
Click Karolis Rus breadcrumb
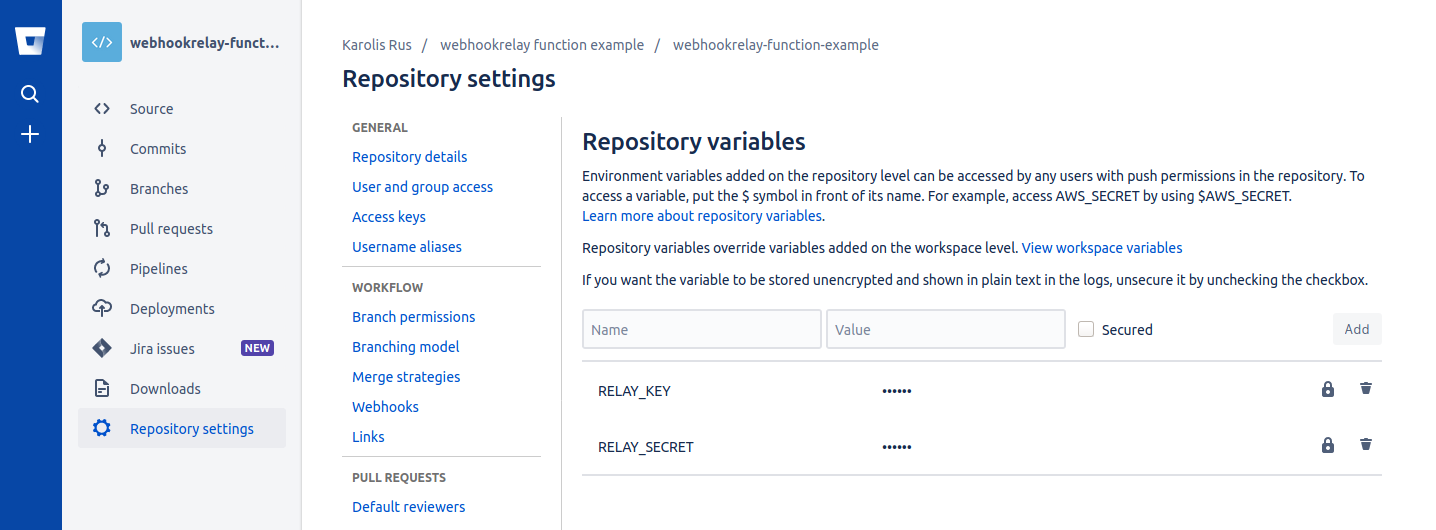tap(376, 45)
